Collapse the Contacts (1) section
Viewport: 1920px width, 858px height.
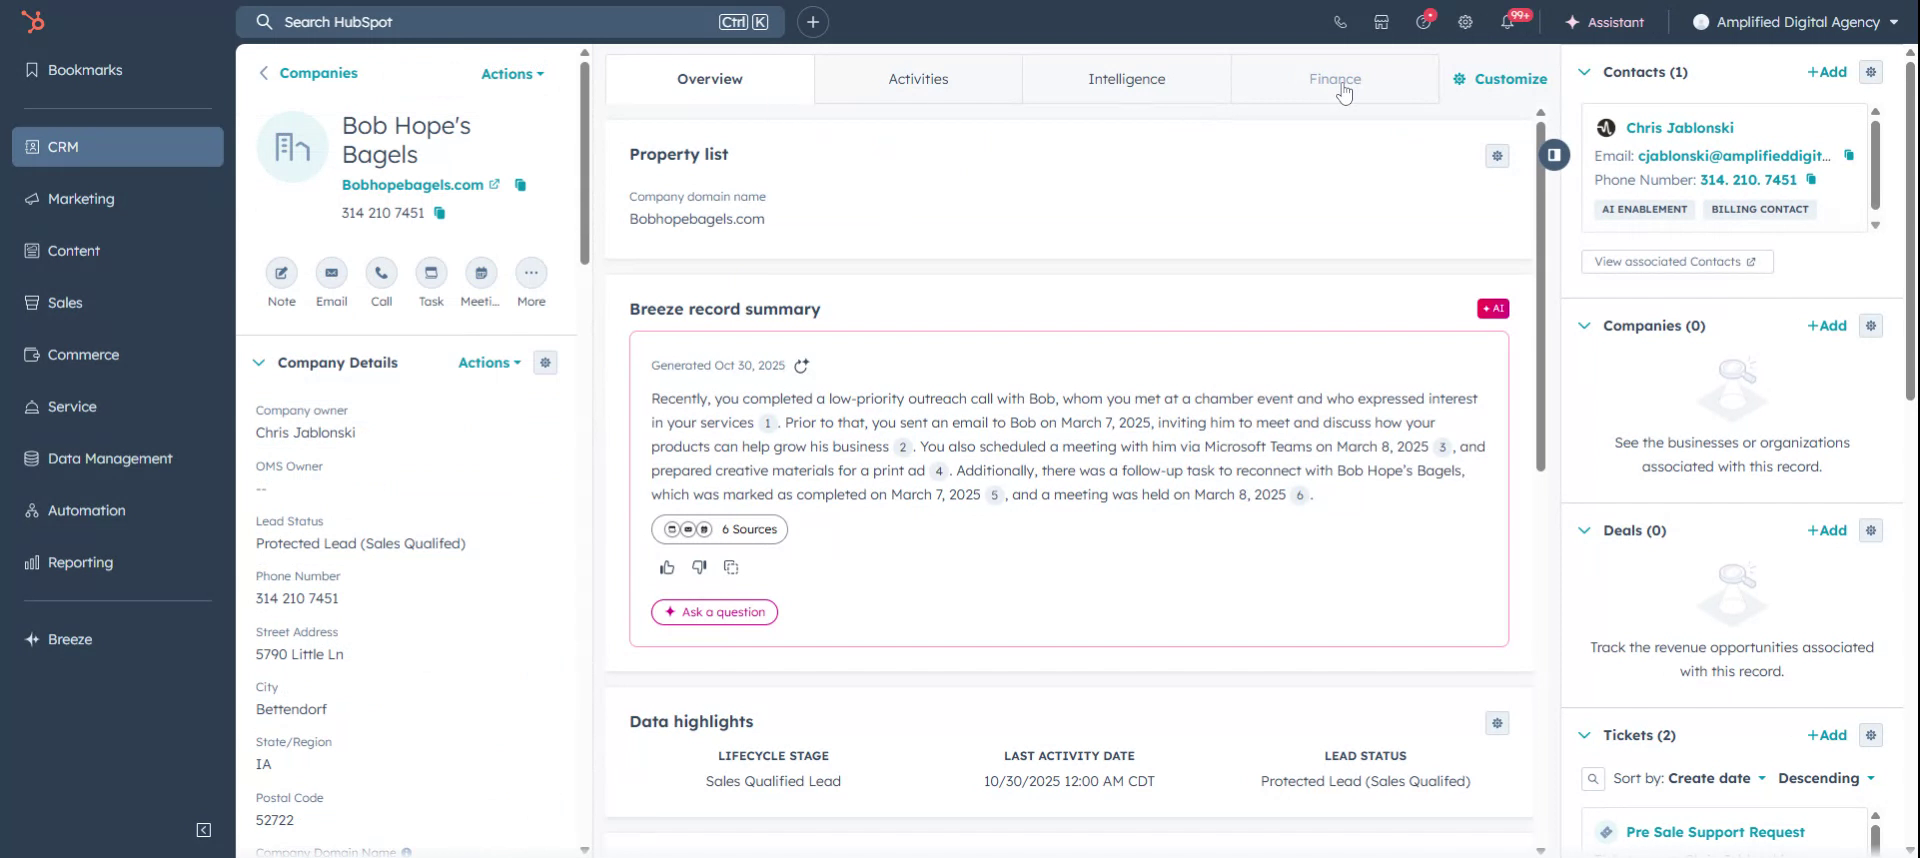pyautogui.click(x=1584, y=72)
